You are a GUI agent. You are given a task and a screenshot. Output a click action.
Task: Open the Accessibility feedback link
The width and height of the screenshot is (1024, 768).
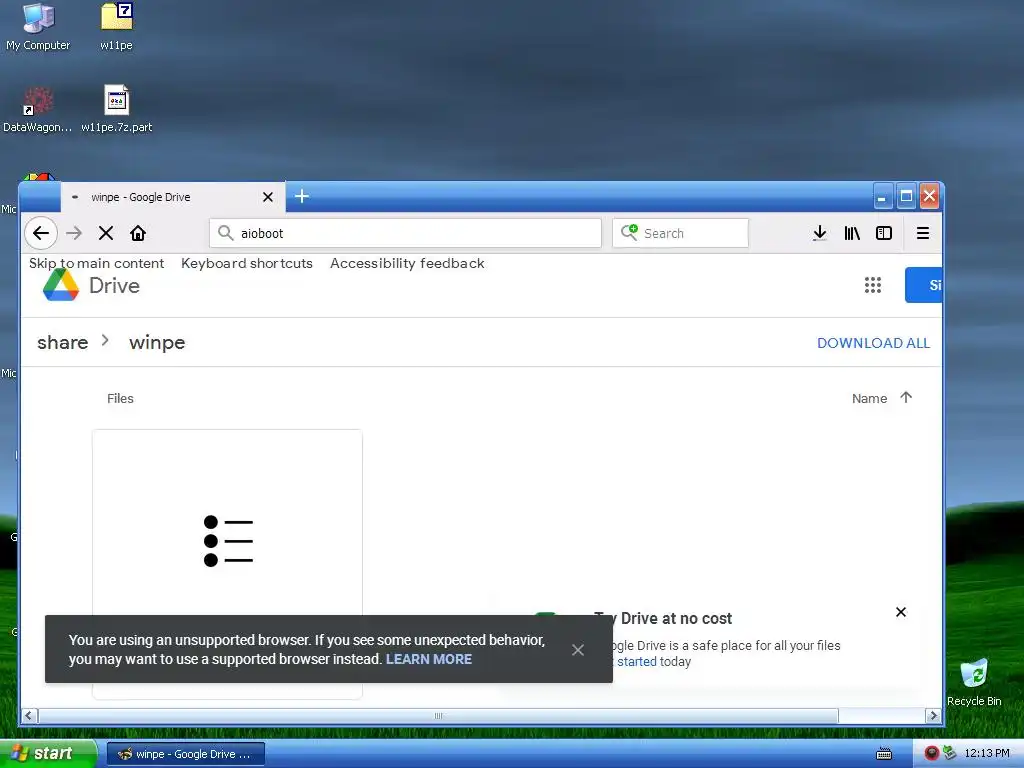coord(407,263)
